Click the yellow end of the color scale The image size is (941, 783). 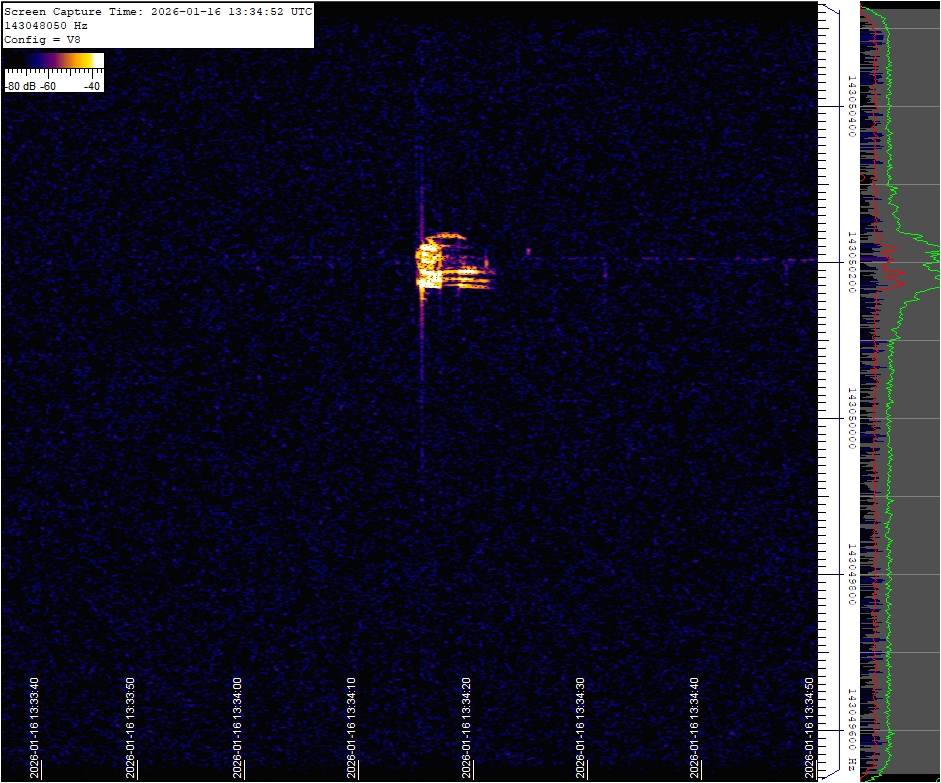pos(95,61)
